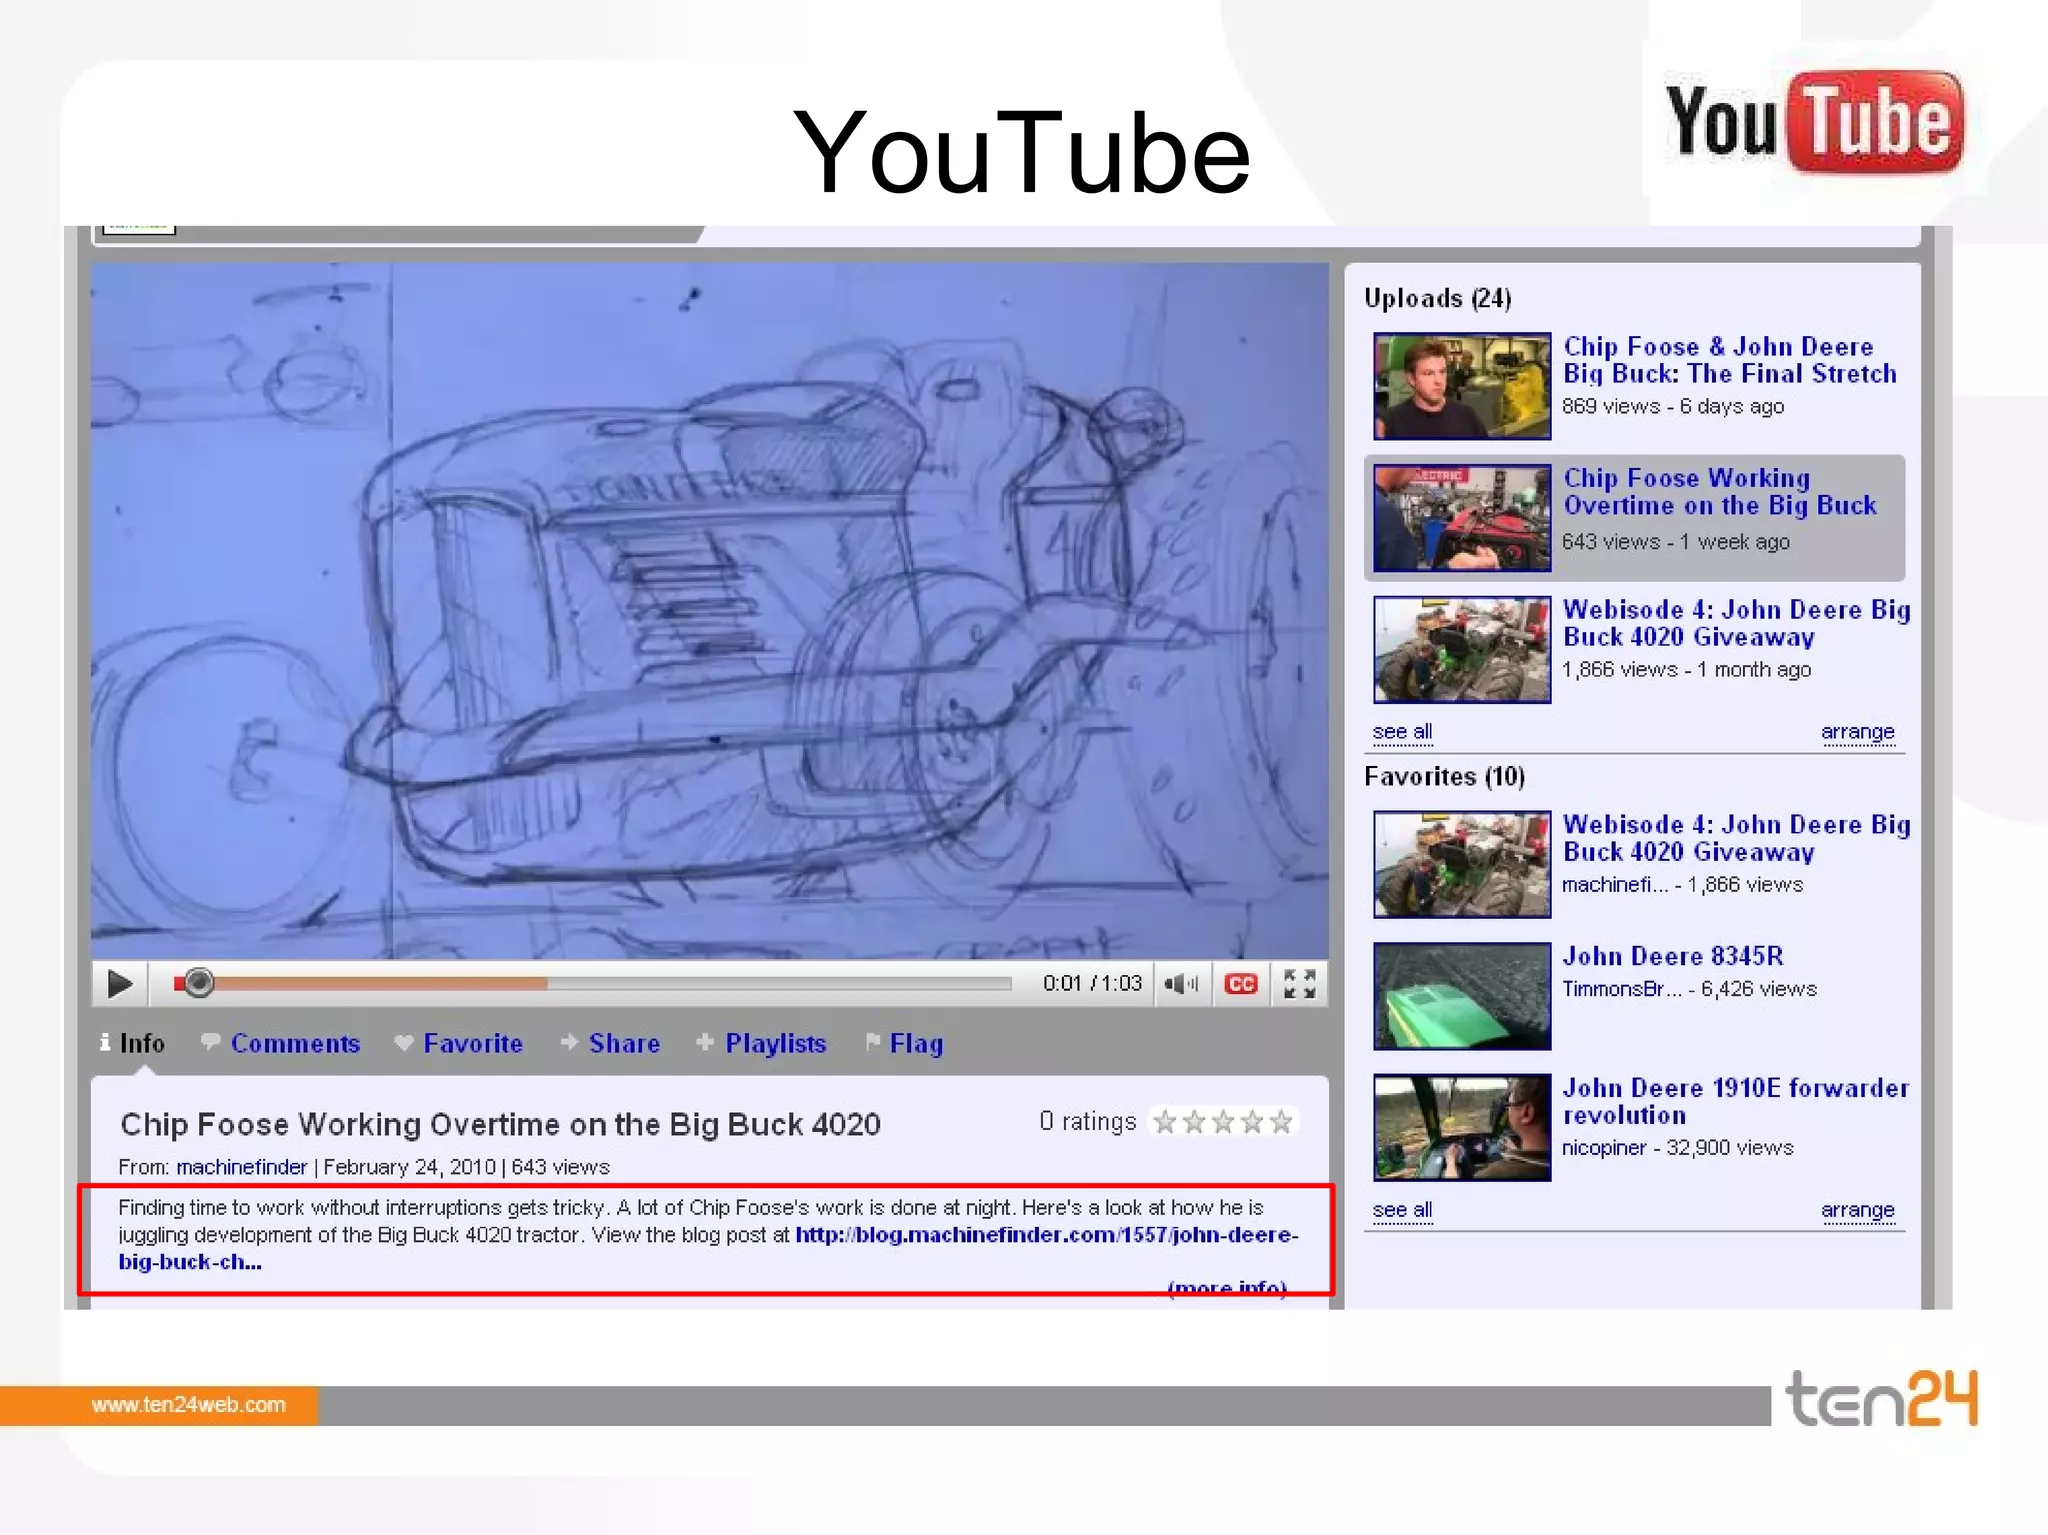Open the Share tab
This screenshot has height=1535, width=2048.
pos(624,1043)
